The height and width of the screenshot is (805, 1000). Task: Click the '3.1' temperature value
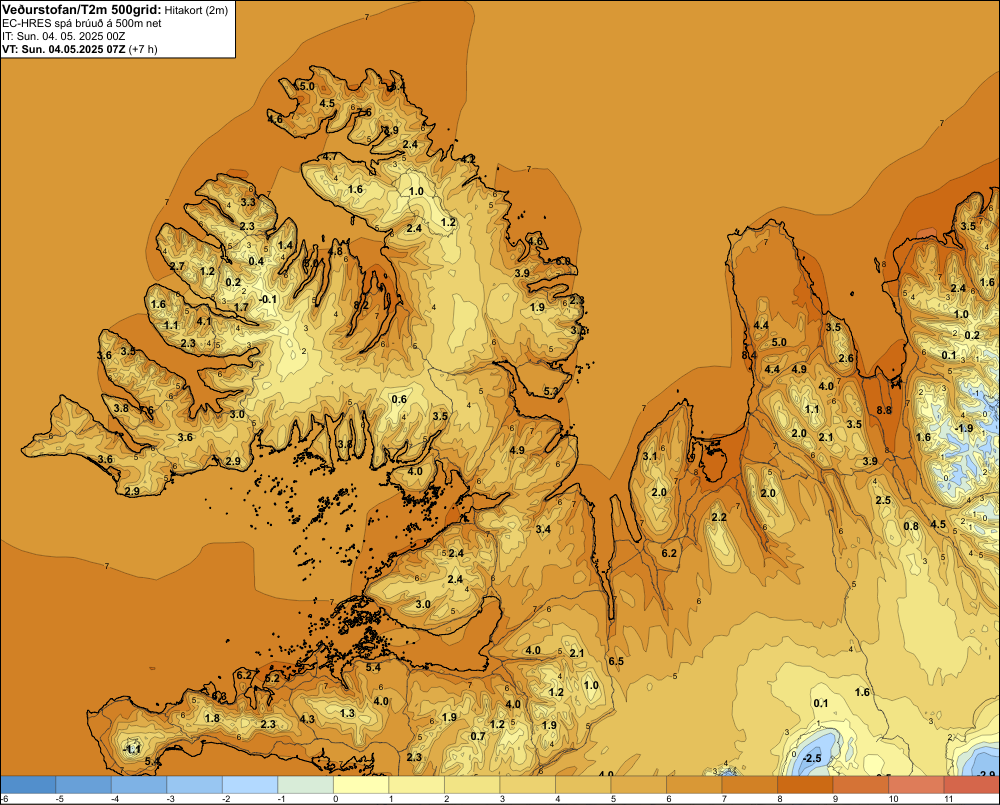(x=649, y=455)
